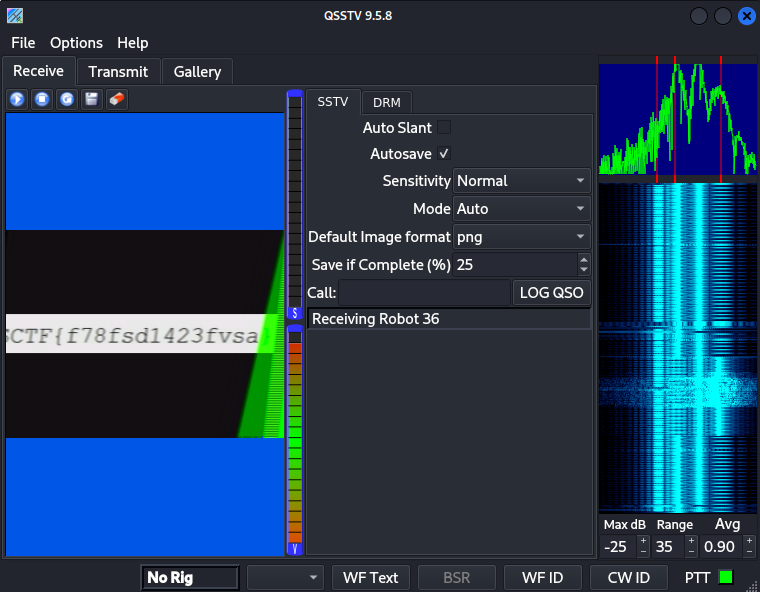Screen dimensions: 760x592
Task: Click the resync receiver icon
Action: pos(67,99)
